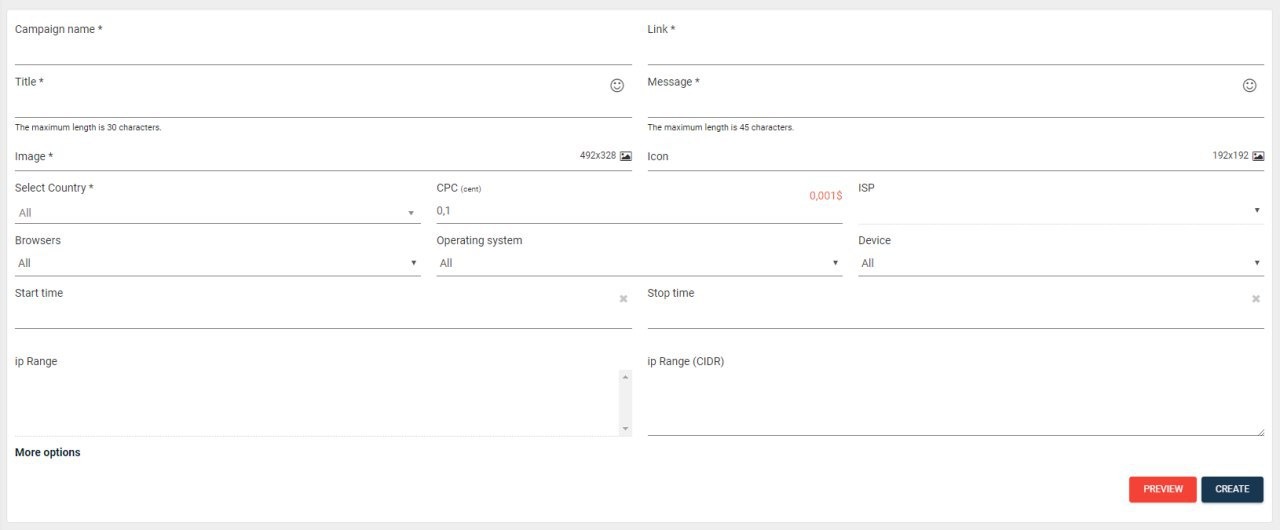Focus the Campaign name input field
1280x530 pixels.
pyautogui.click(x=323, y=52)
